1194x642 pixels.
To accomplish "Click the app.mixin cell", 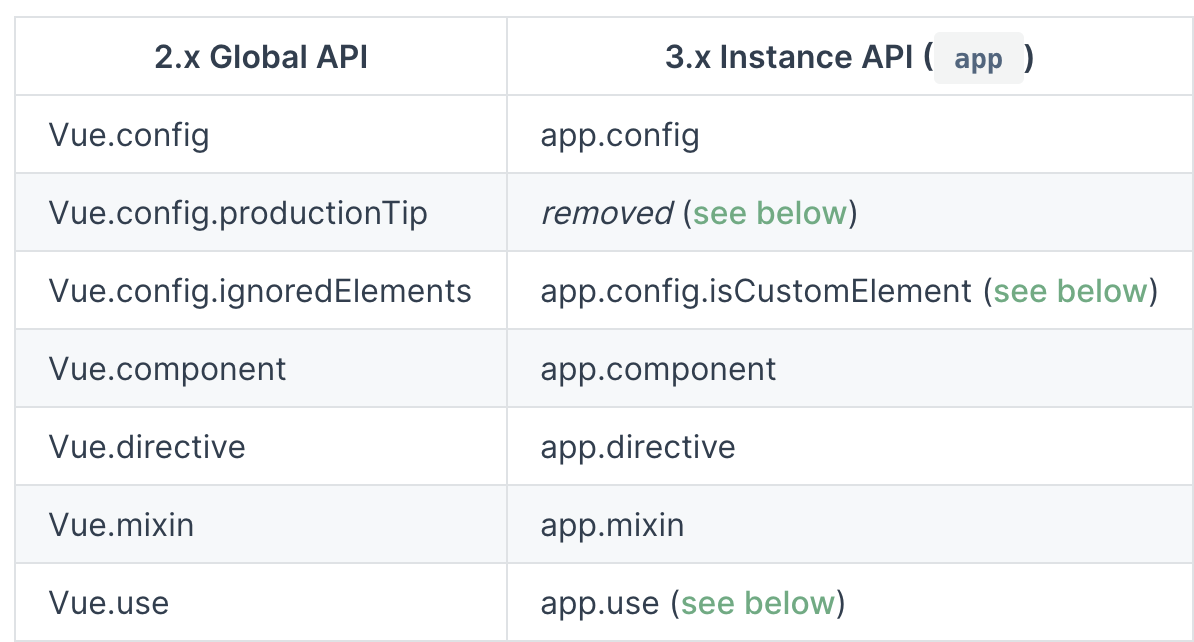I will pos(850,525).
